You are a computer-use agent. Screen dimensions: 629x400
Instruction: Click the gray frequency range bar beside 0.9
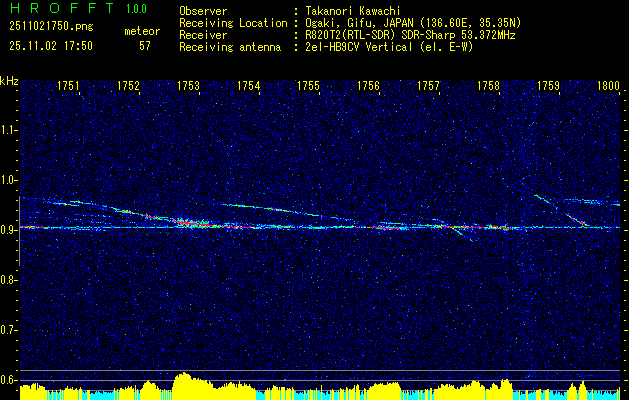(19, 231)
